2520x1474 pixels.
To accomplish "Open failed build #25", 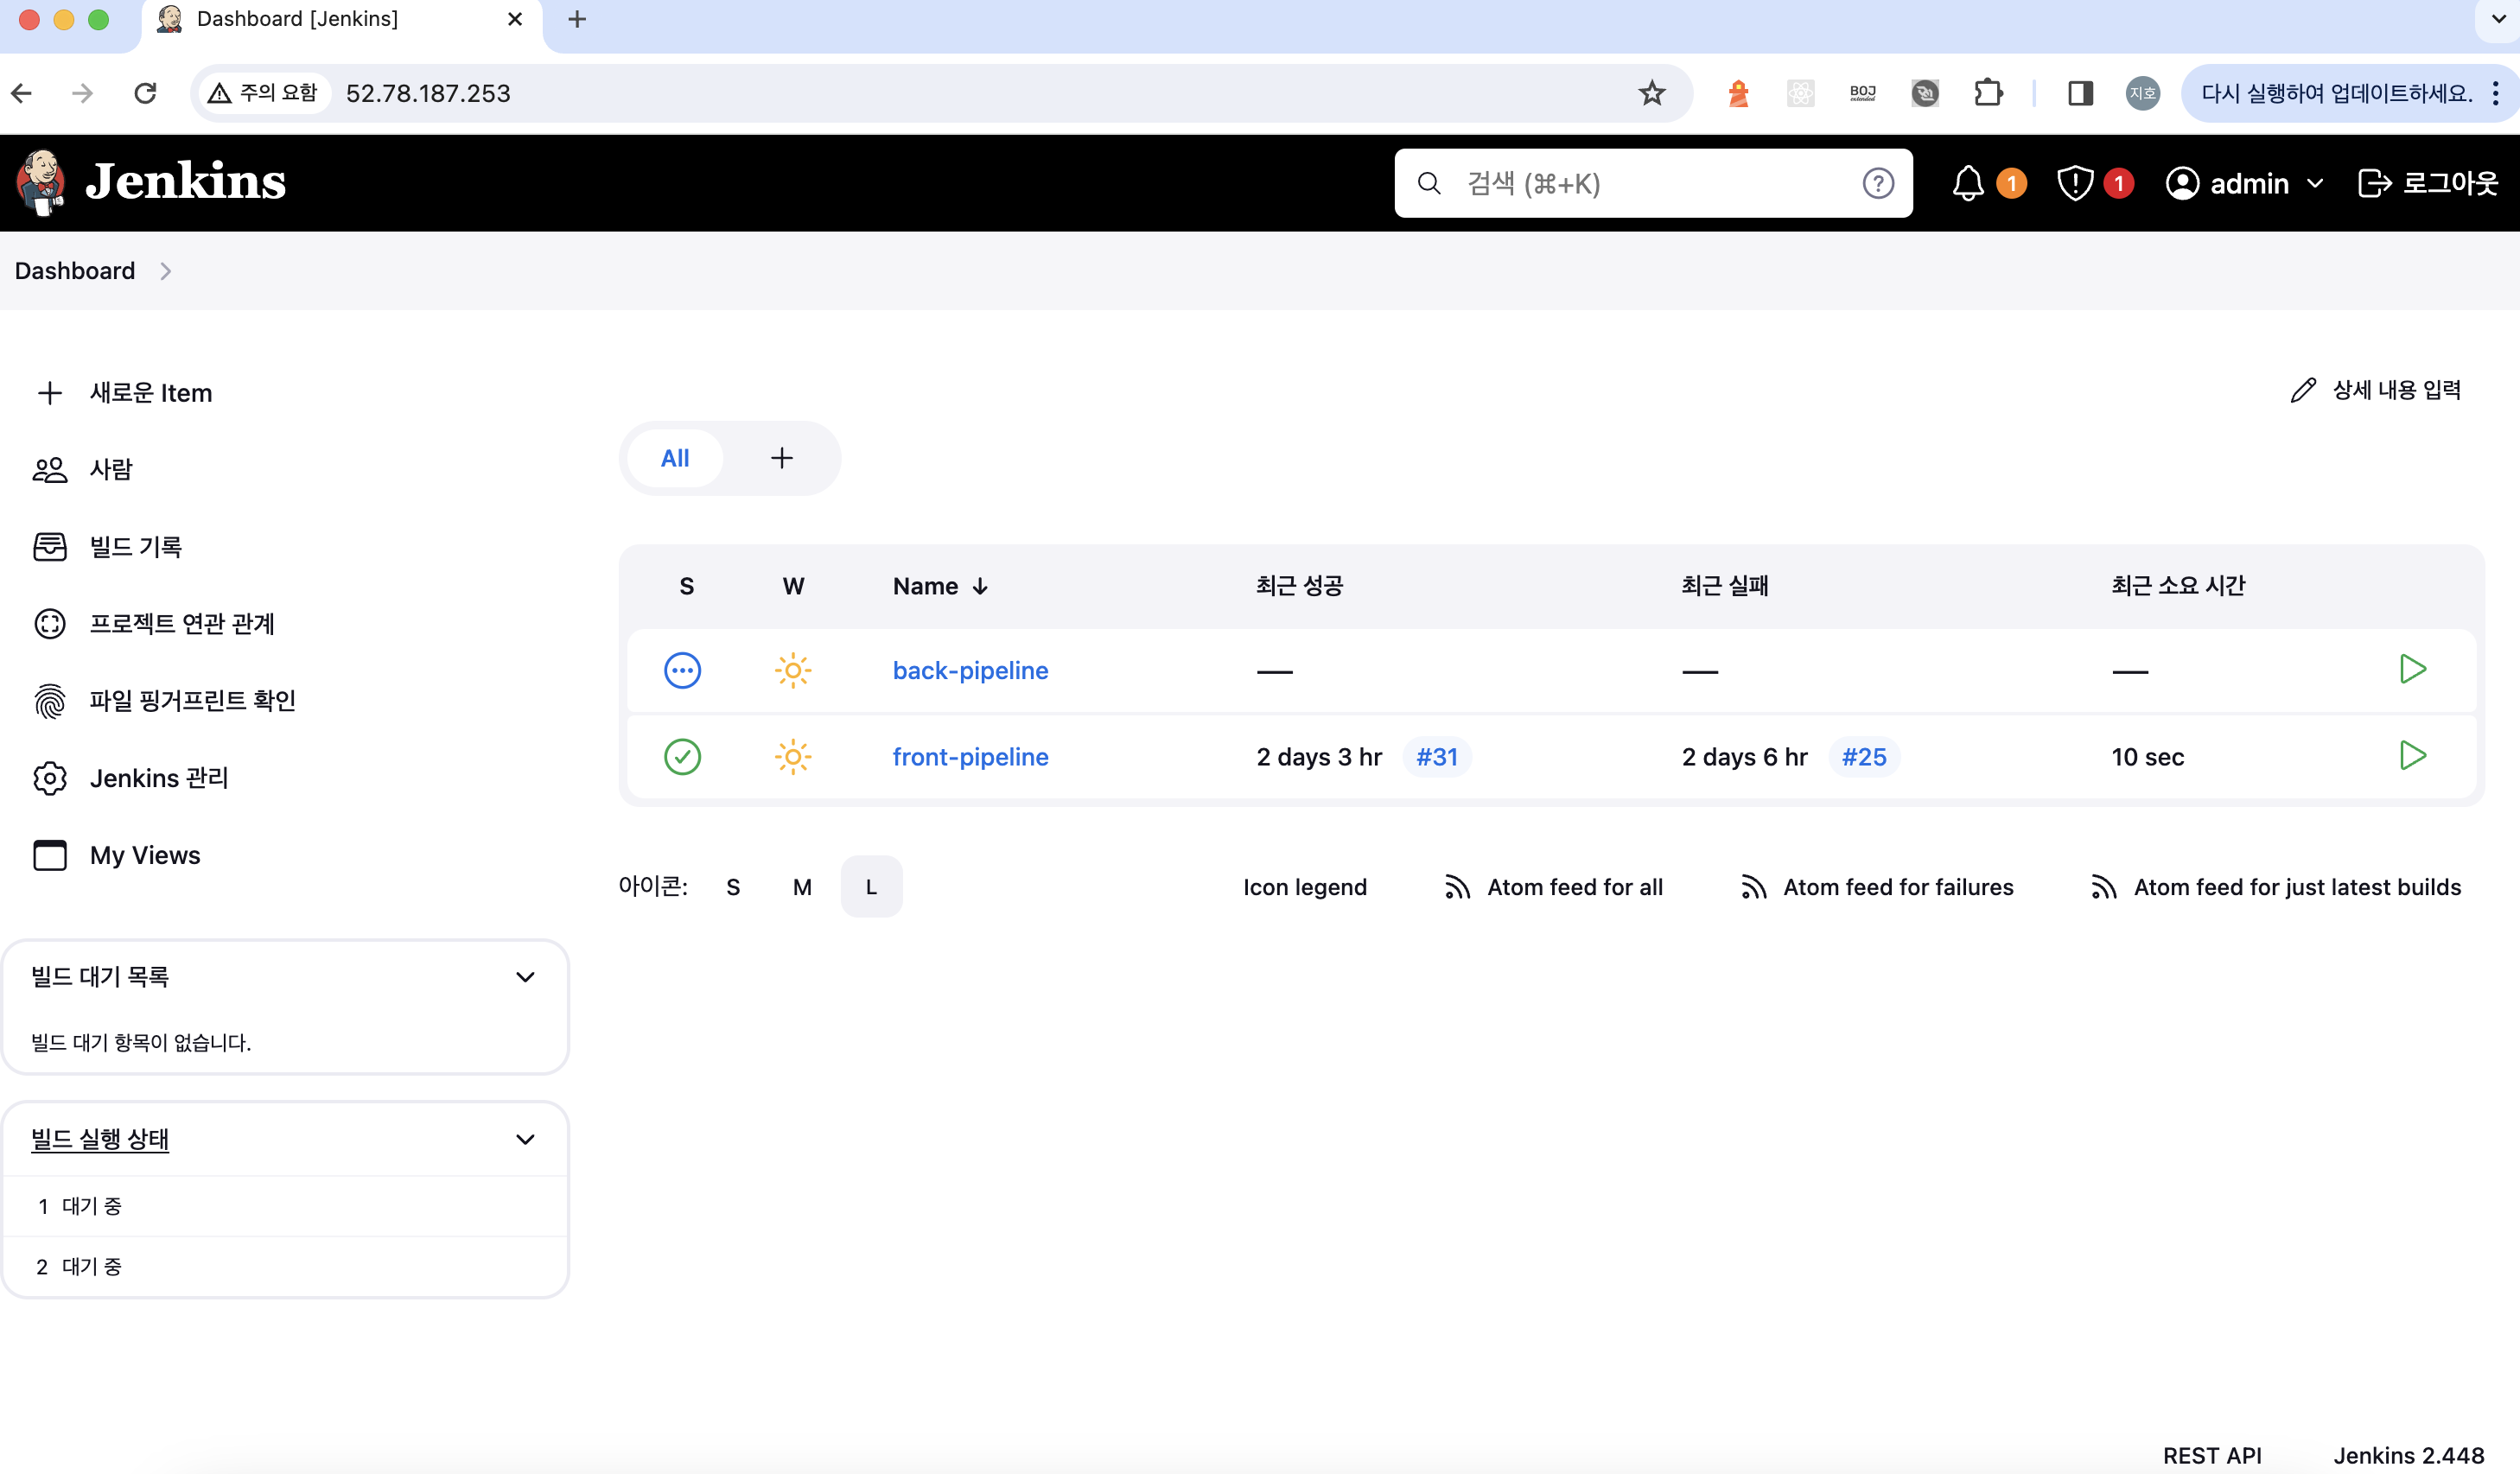I will 1864,757.
